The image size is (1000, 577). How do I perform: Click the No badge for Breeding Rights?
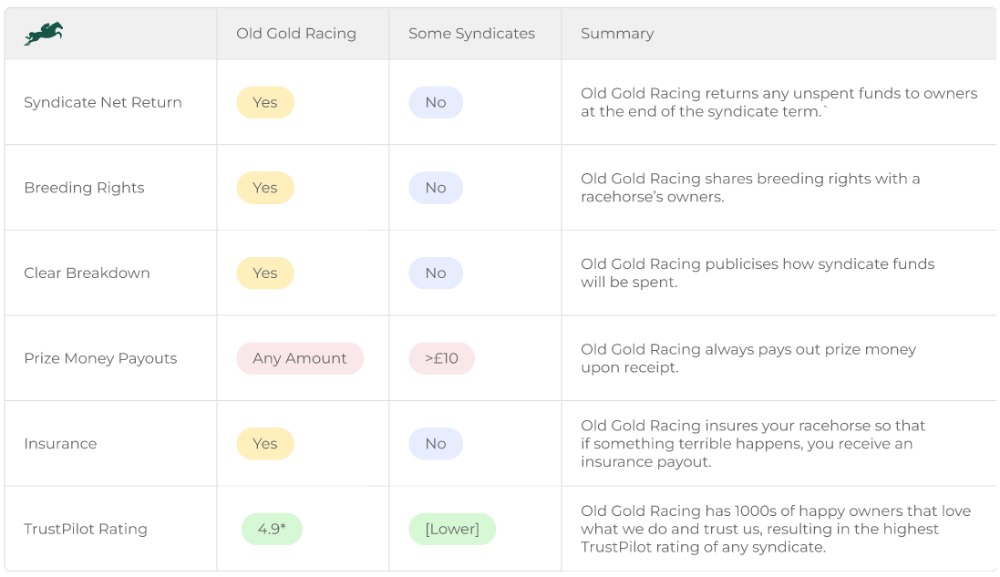tap(436, 187)
